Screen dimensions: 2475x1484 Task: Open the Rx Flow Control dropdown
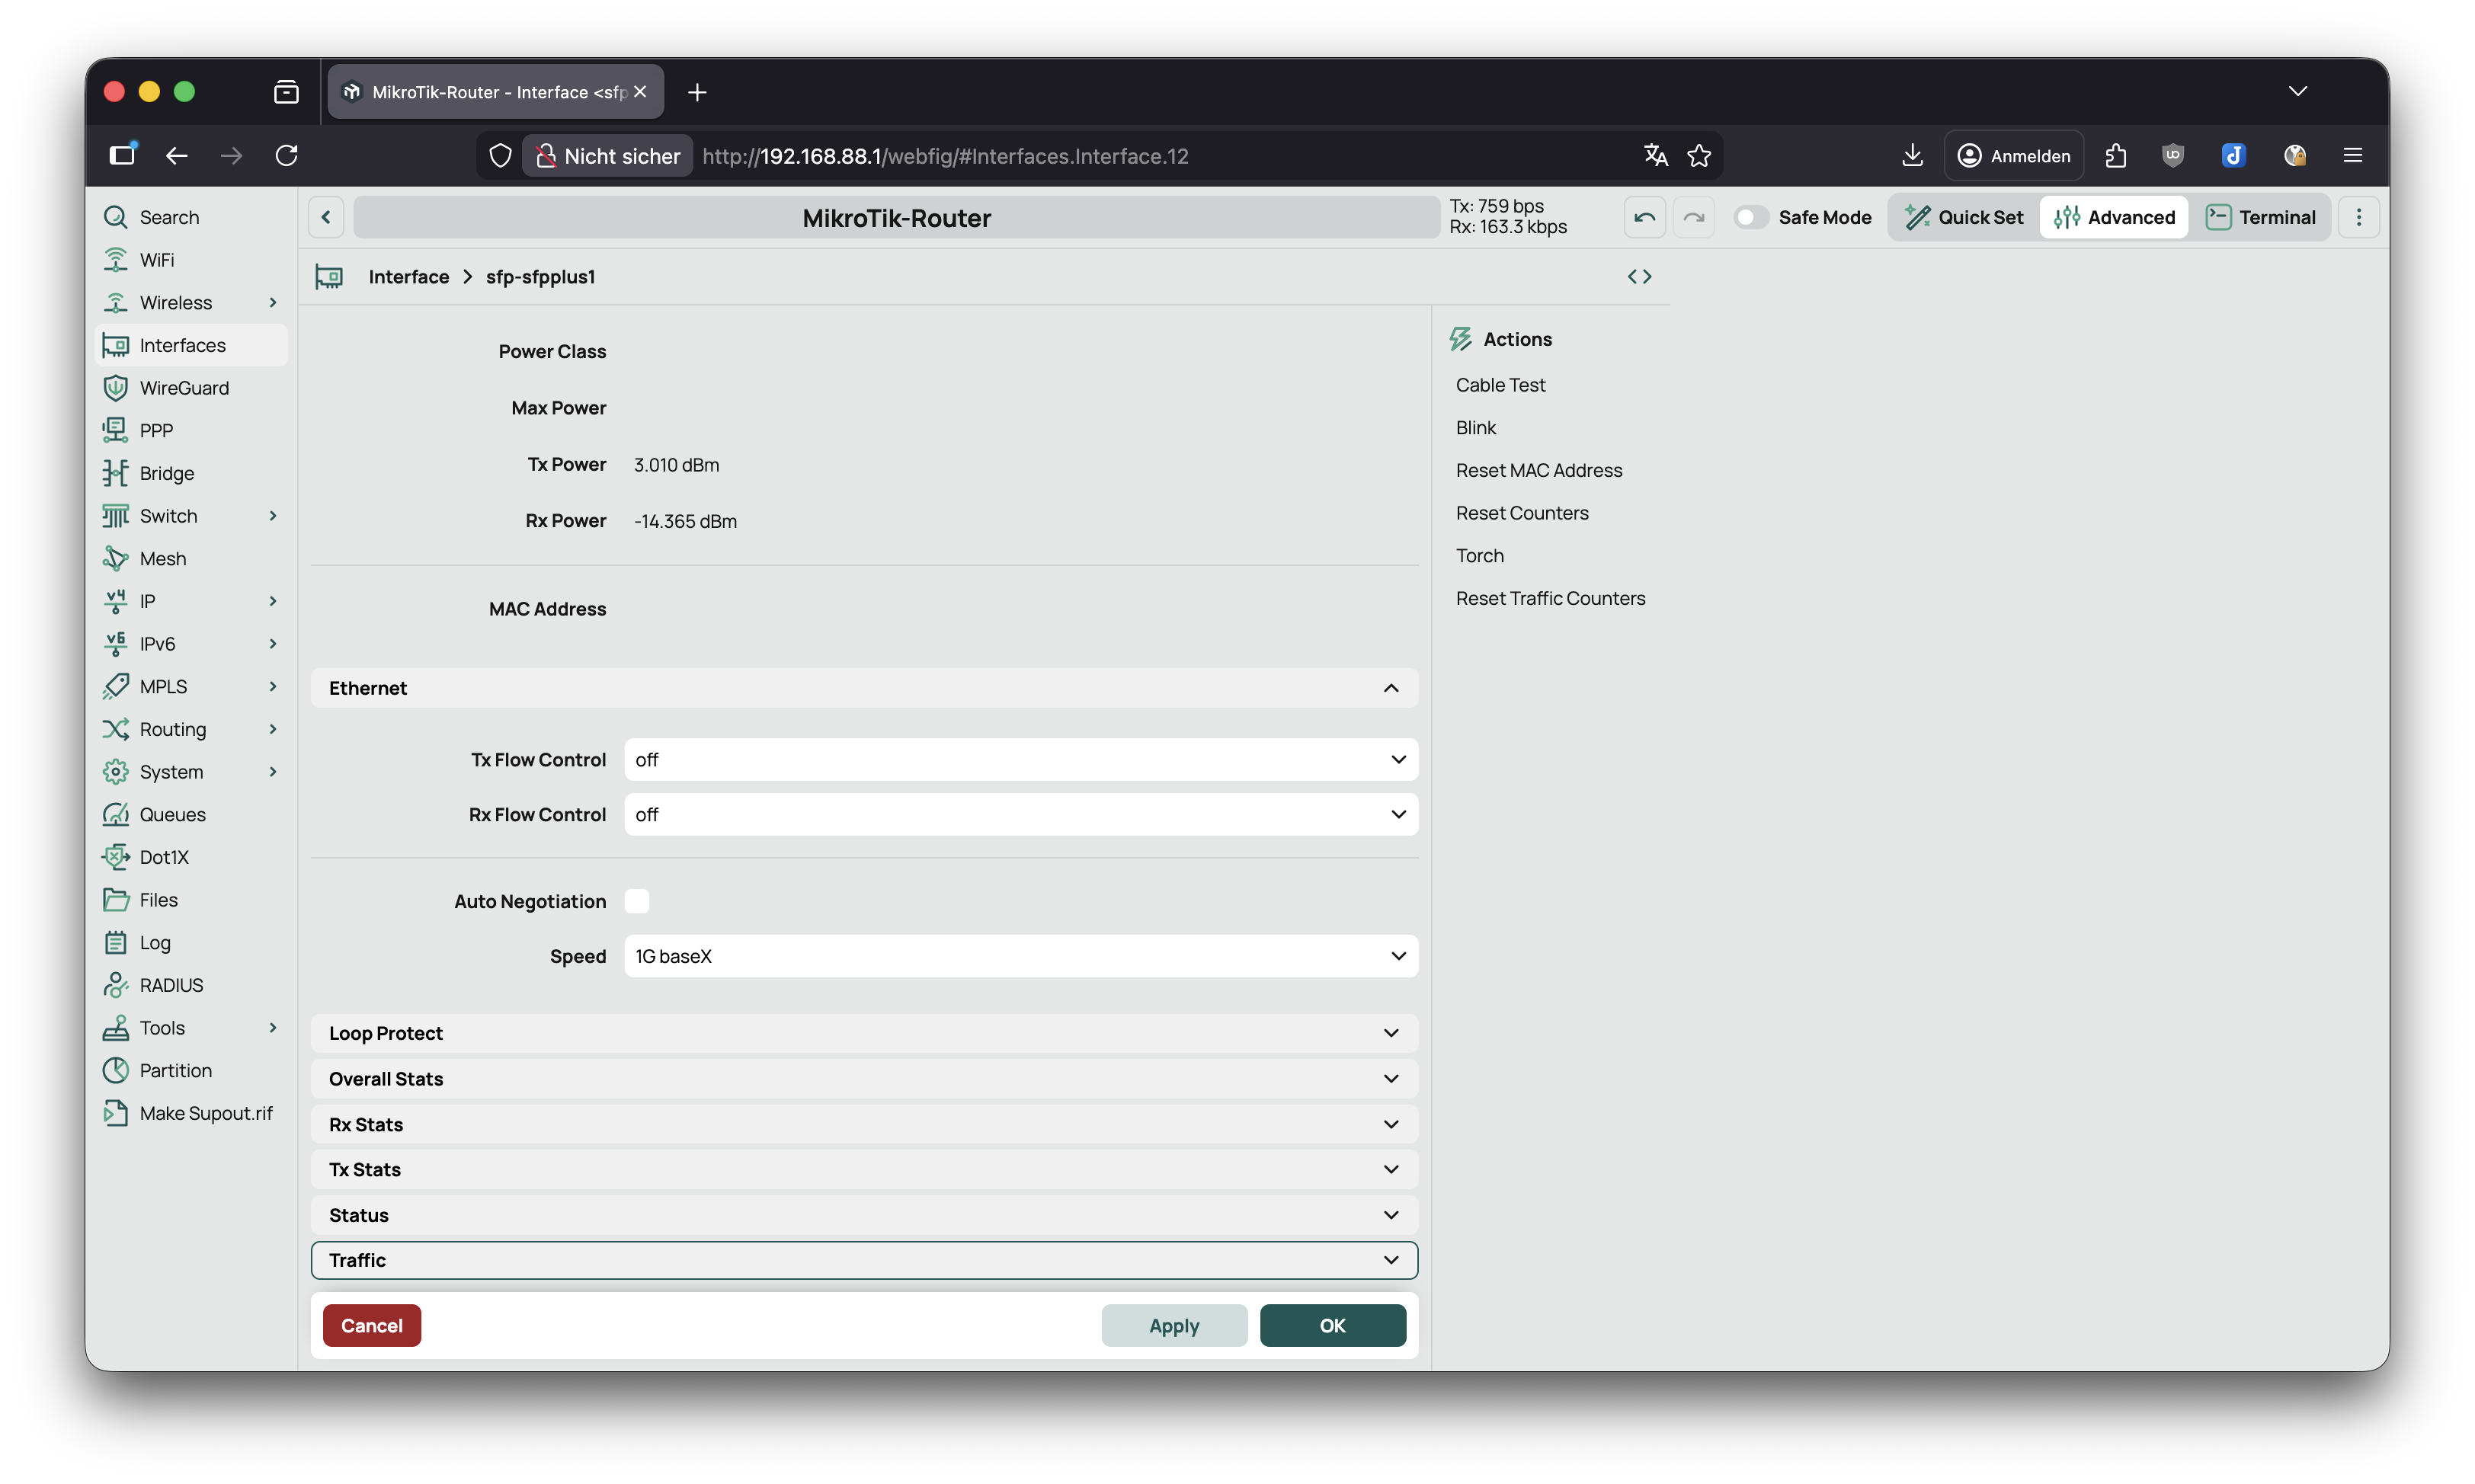(1021, 814)
